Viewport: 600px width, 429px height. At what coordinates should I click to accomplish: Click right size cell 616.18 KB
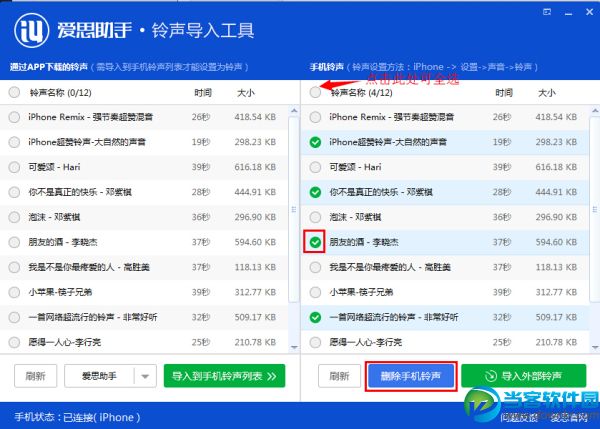(556, 167)
